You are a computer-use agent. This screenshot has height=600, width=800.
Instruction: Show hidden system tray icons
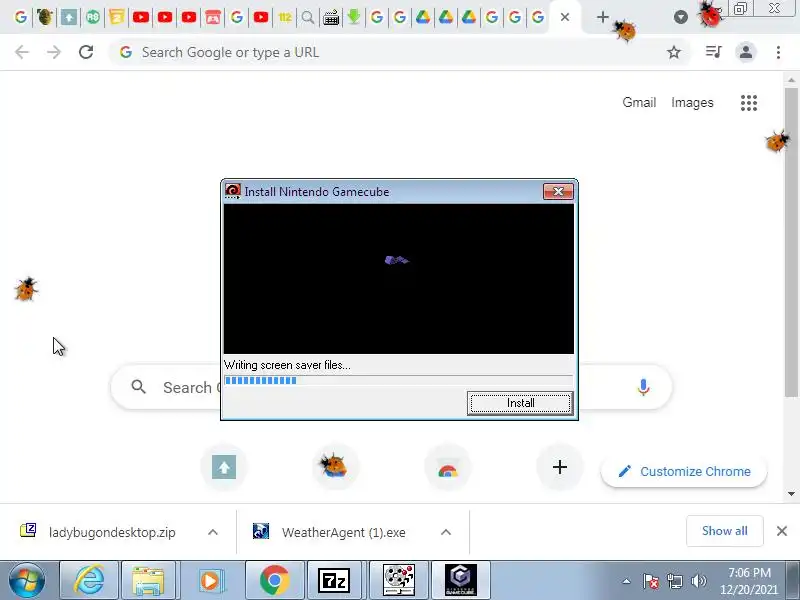tap(626, 581)
